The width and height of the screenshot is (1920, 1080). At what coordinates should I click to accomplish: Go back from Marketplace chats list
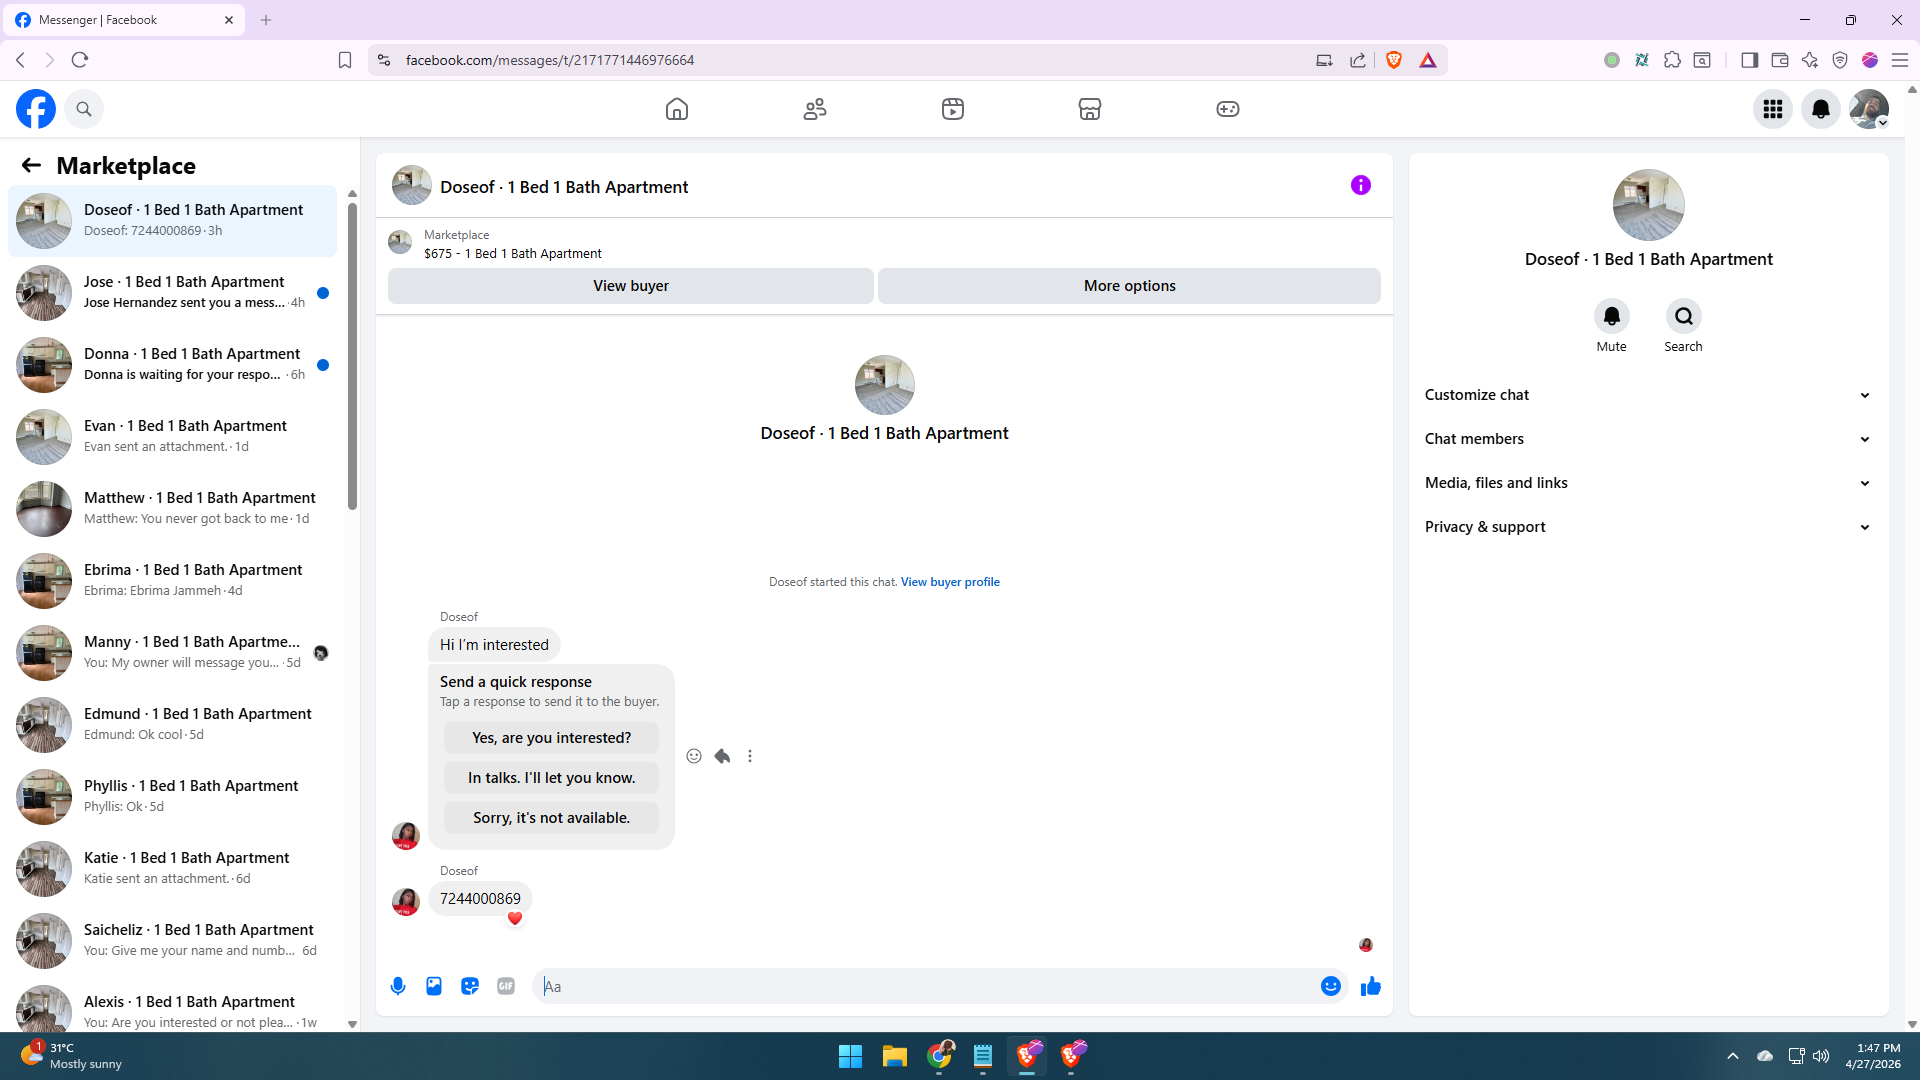31,165
